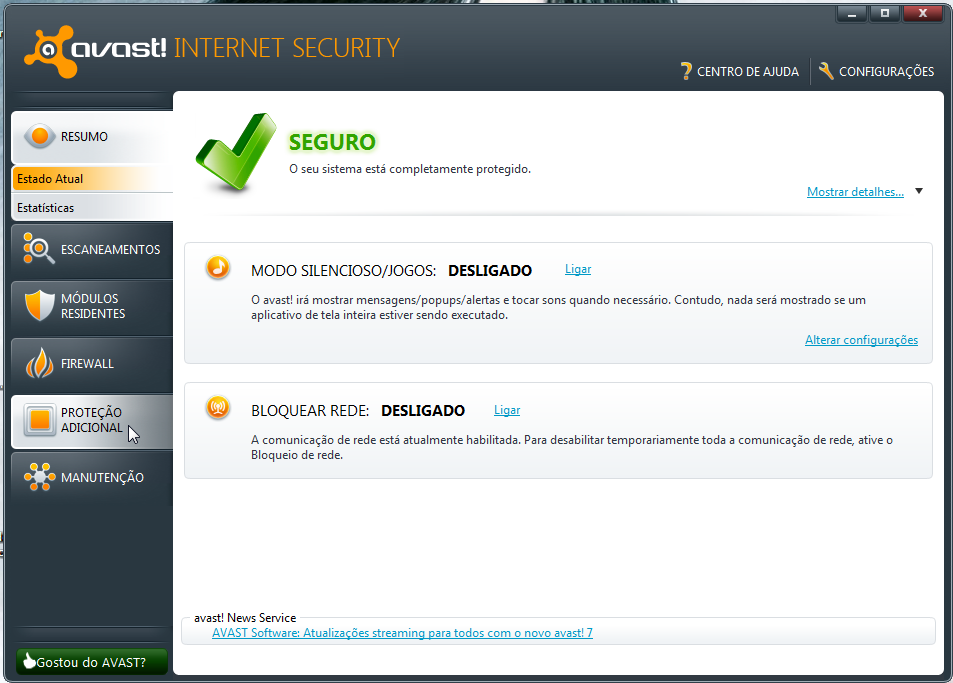This screenshot has width=953, height=683.
Task: Enable Bloquear Rede using Ligar link
Action: pos(507,410)
